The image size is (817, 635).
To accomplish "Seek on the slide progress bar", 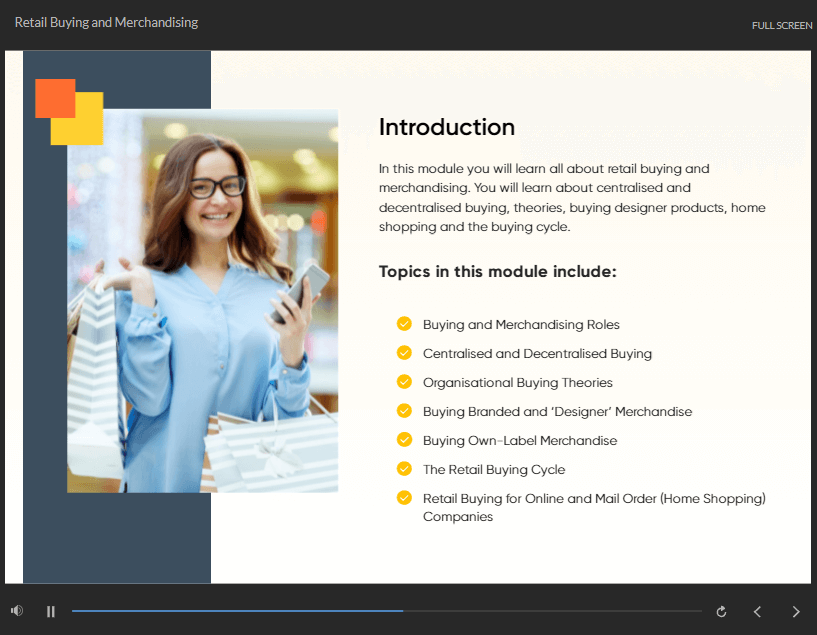I will 386,611.
